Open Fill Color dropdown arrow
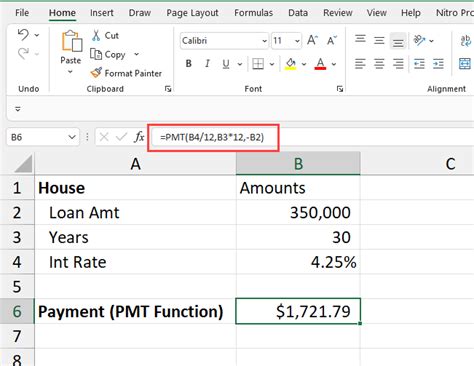 [304, 64]
